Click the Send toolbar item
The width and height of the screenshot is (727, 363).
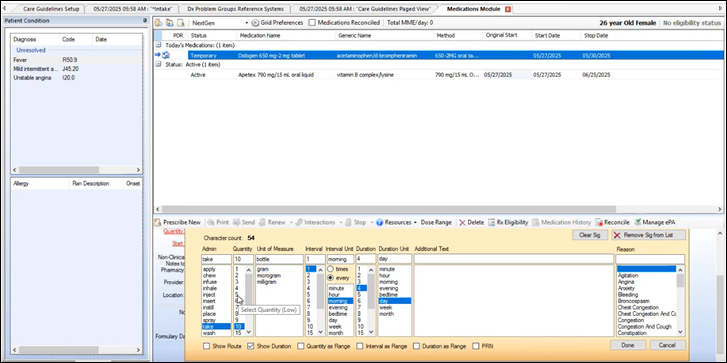[244, 223]
